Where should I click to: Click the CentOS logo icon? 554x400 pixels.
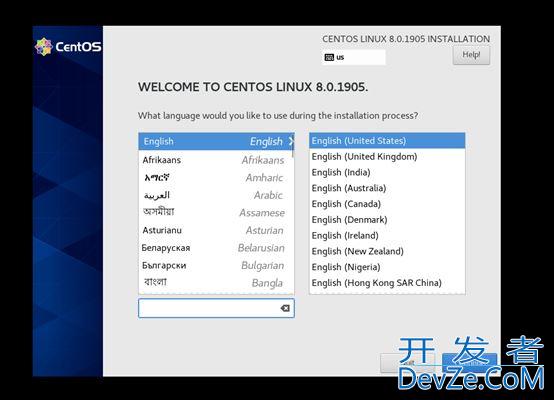tap(43, 47)
